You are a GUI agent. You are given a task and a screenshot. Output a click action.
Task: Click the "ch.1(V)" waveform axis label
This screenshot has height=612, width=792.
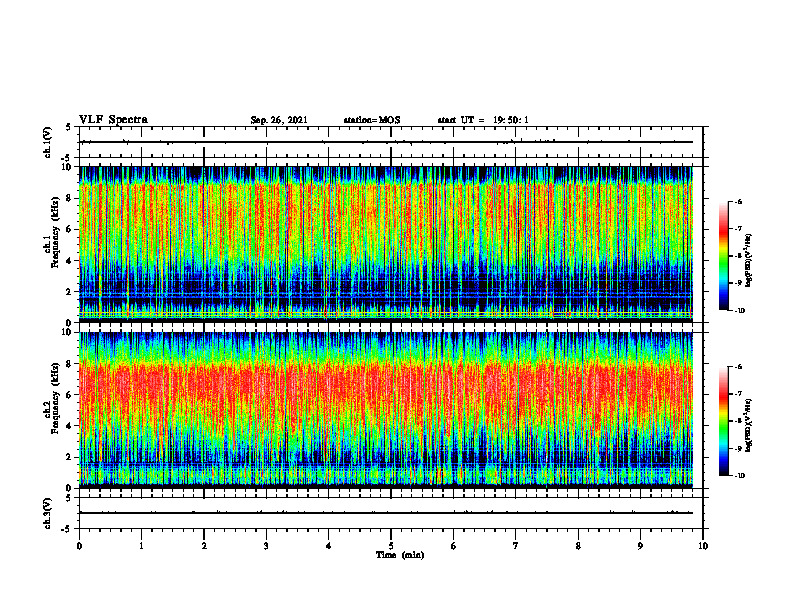(48, 142)
